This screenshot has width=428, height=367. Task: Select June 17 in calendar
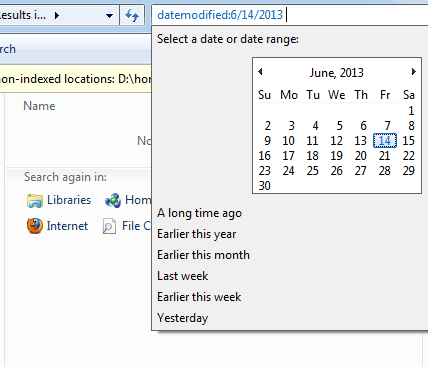pyautogui.click(x=288, y=156)
